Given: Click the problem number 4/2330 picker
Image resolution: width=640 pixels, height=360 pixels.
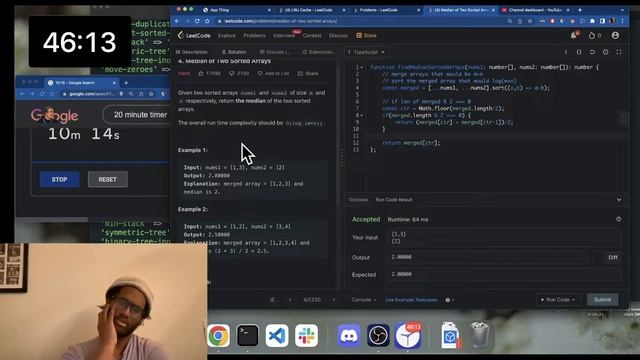Looking at the screenshot, I should point(312,300).
